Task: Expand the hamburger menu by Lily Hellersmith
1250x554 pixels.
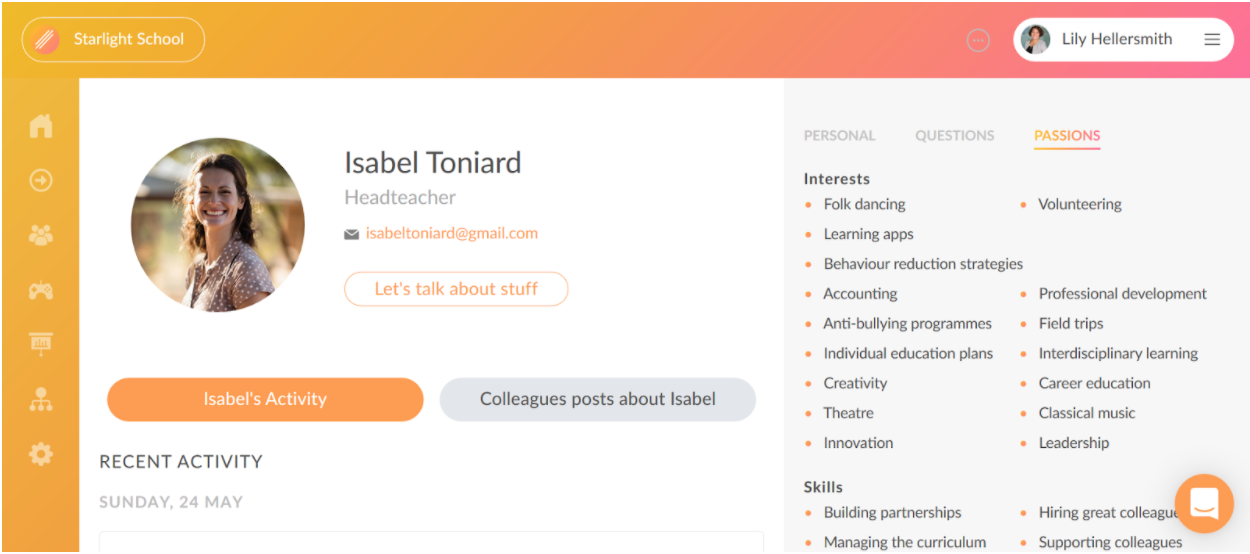Action: point(1211,40)
